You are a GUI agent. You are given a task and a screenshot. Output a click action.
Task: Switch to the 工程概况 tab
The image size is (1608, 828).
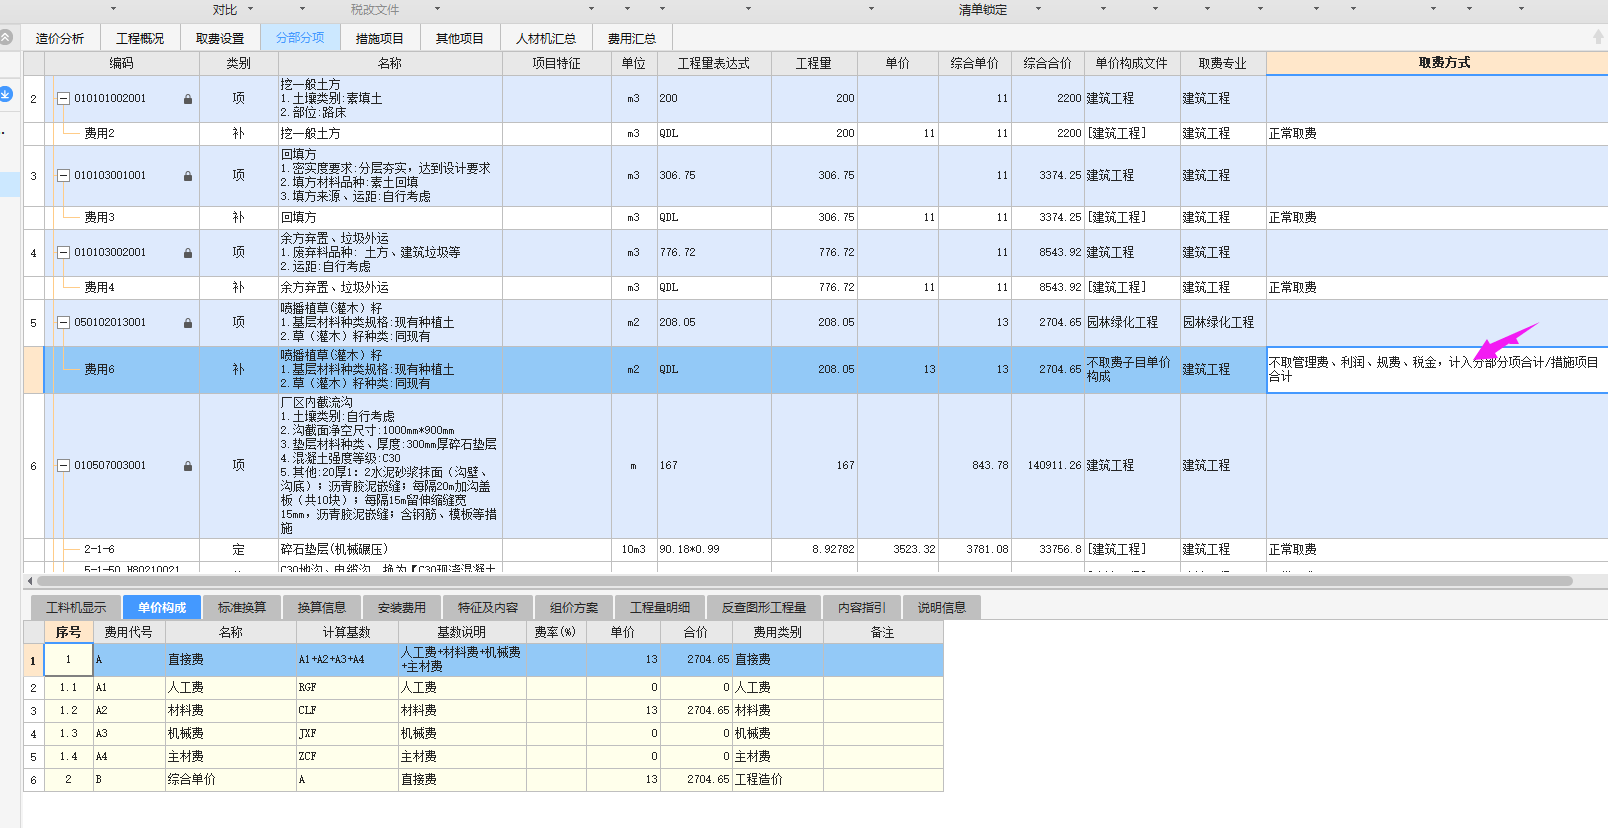[140, 38]
